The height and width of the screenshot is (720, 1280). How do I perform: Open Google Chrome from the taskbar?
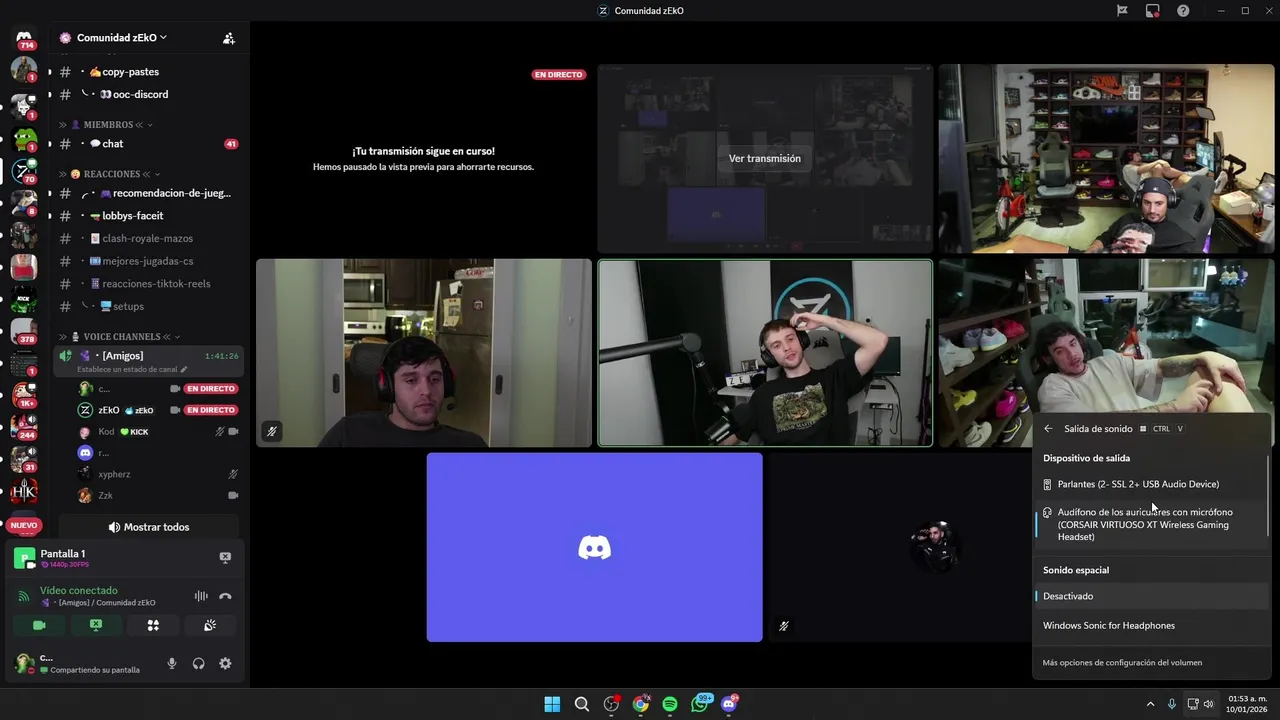640,704
